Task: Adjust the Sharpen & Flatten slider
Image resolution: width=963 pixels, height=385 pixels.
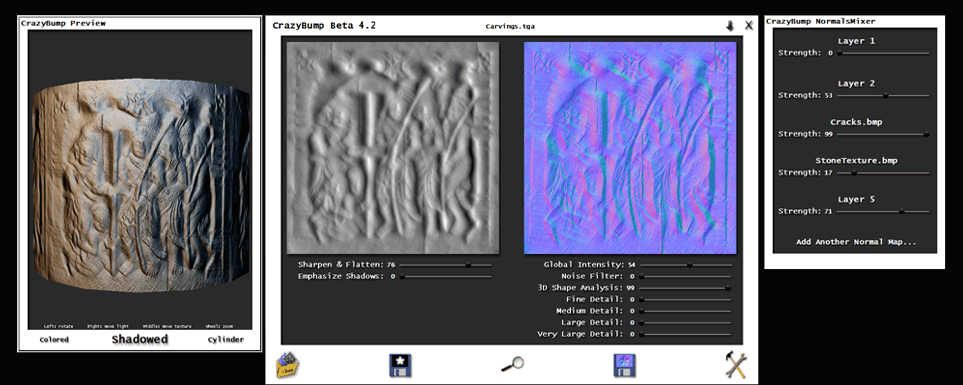Action: pyautogui.click(x=445, y=265)
